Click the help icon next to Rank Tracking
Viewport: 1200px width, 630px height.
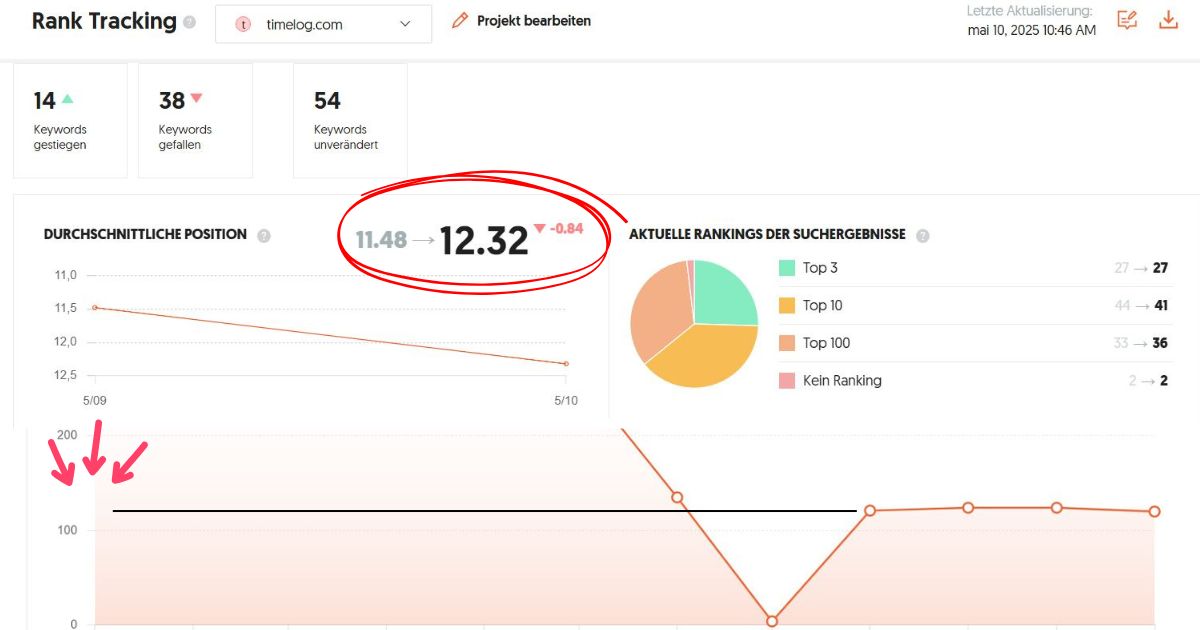click(x=190, y=22)
